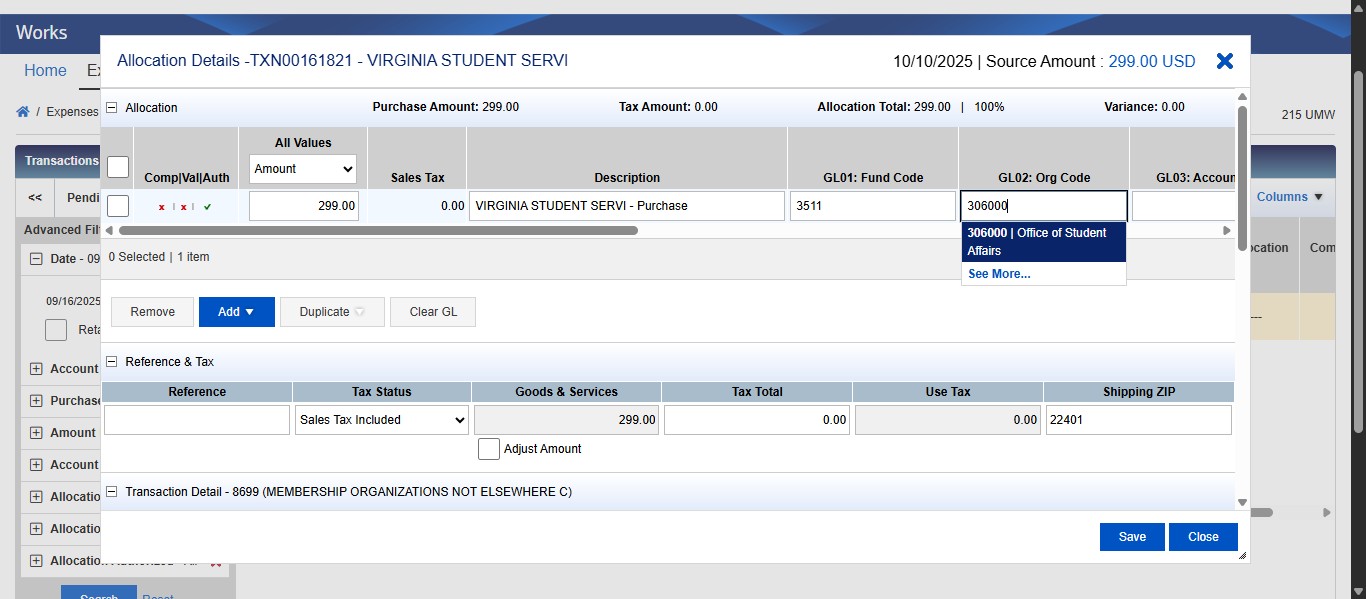Open the All Values Amount combo box

[302, 169]
